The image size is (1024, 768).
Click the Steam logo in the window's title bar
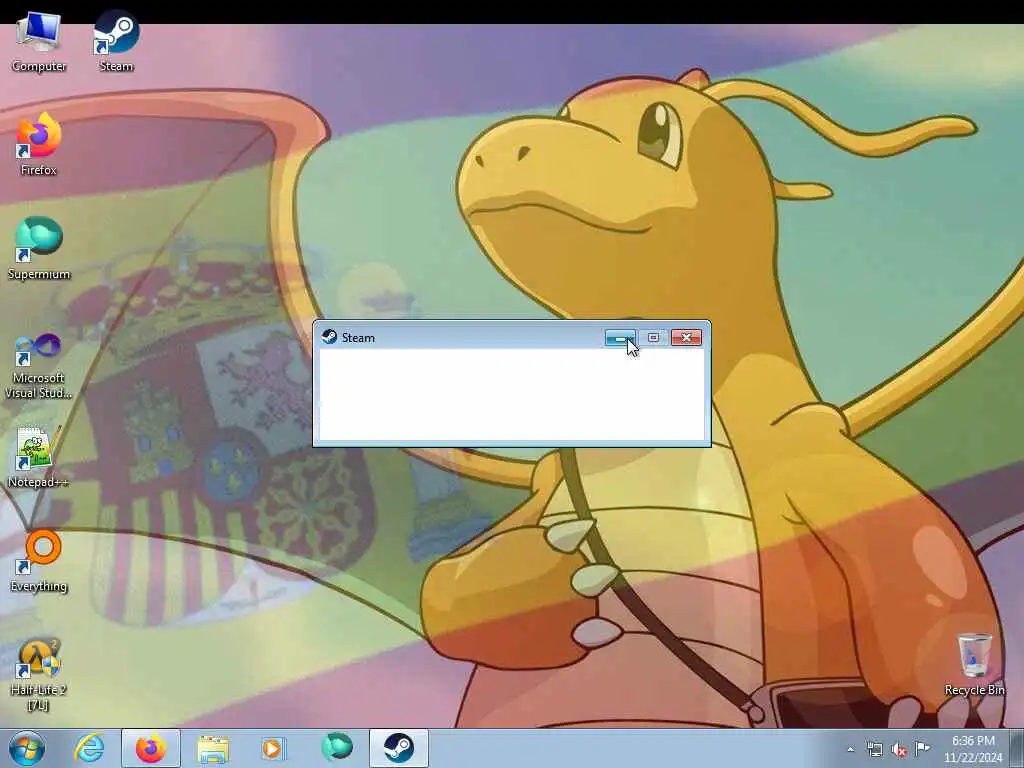[329, 337]
